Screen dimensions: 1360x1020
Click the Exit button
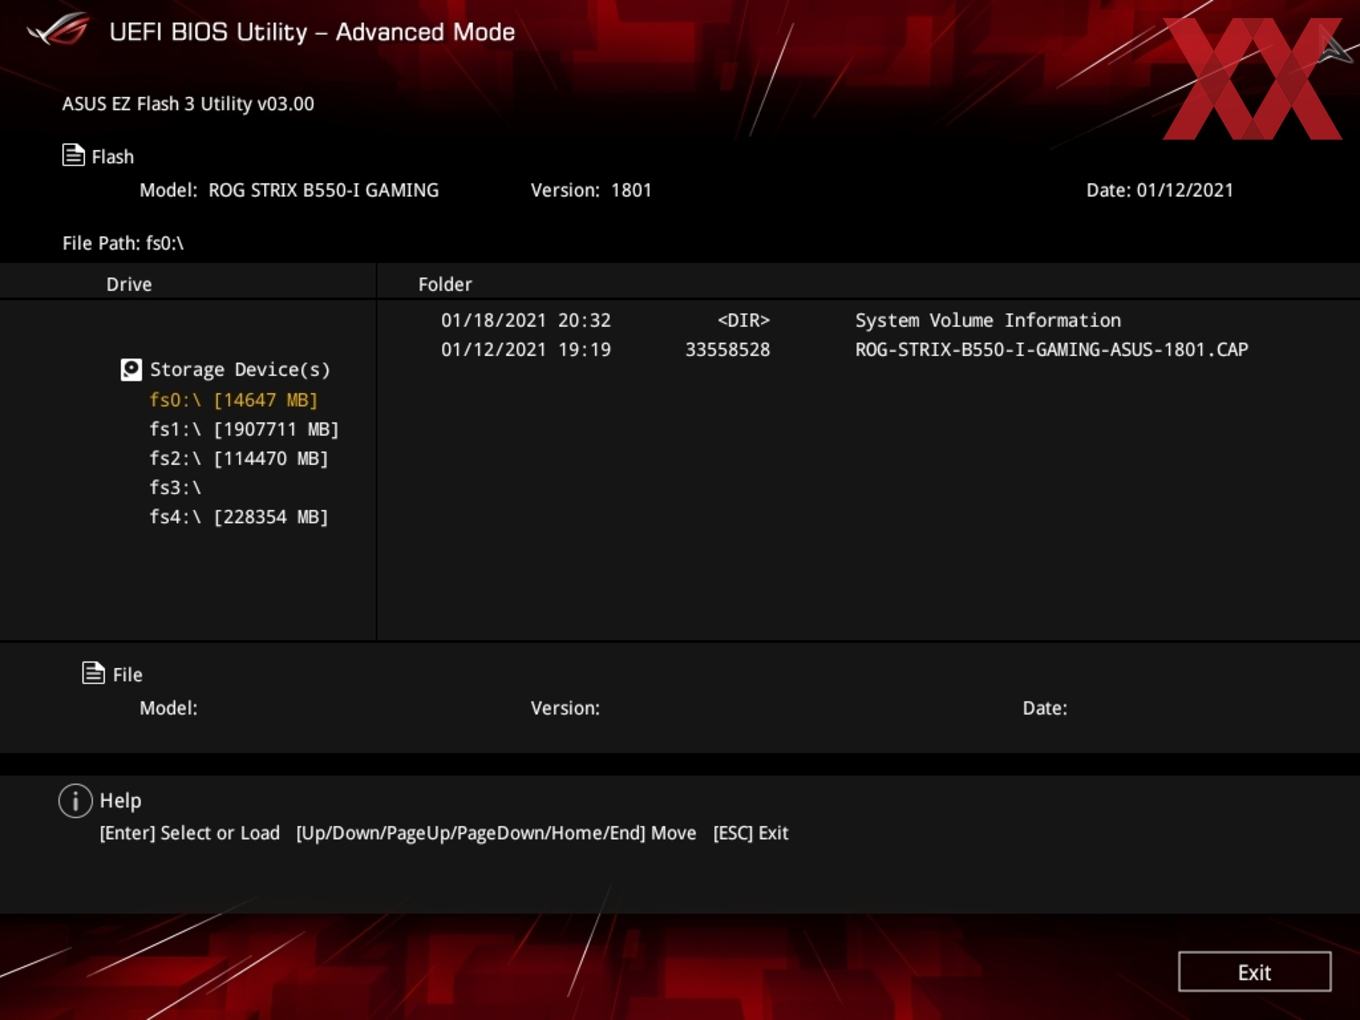(1254, 972)
